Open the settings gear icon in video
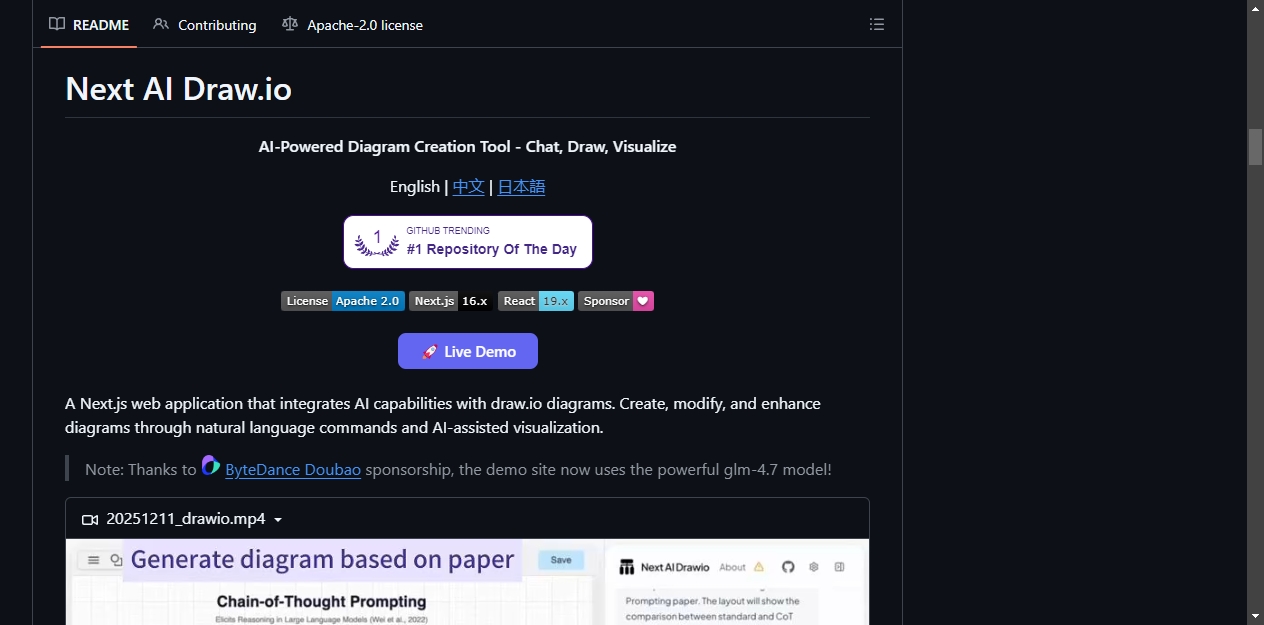 814,566
